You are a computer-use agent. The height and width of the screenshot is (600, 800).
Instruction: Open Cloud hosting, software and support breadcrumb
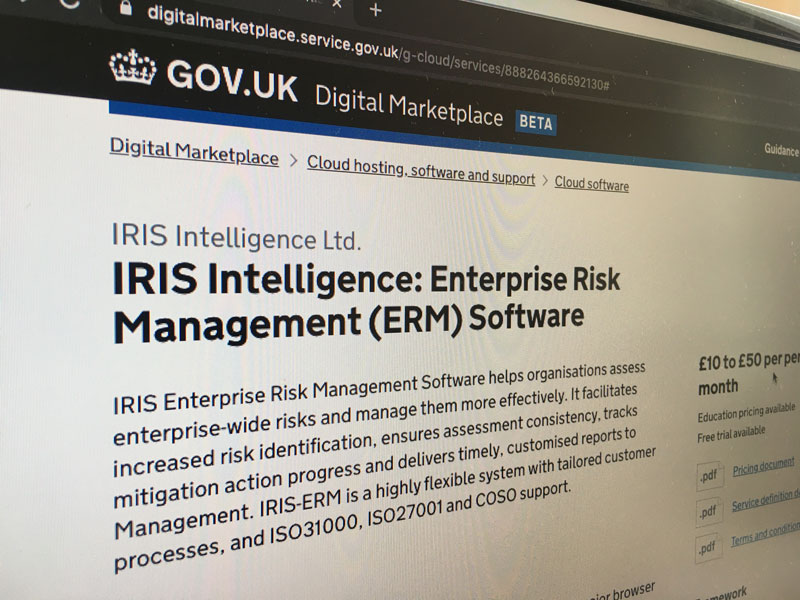click(421, 171)
